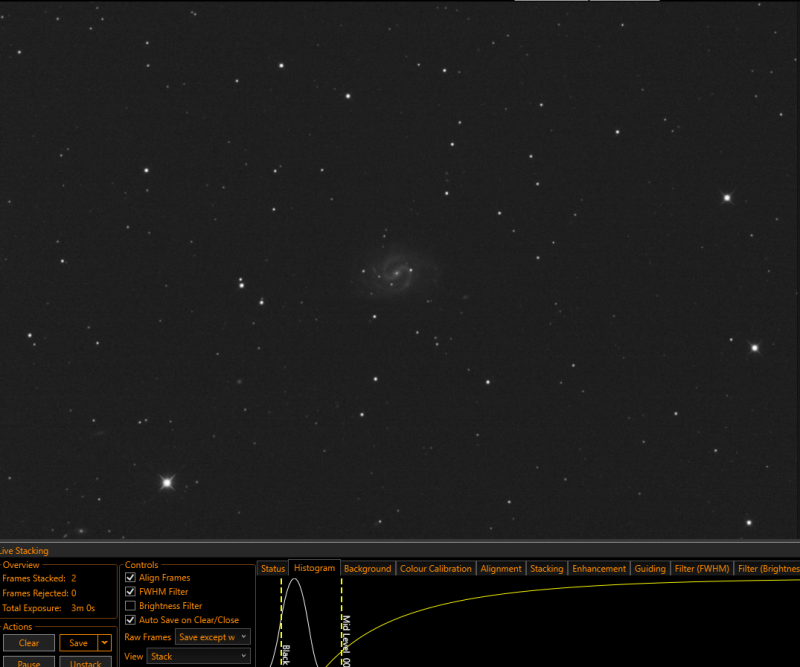Image resolution: width=800 pixels, height=667 pixels.
Task: Go to the Enhancement tab
Action: [599, 569]
